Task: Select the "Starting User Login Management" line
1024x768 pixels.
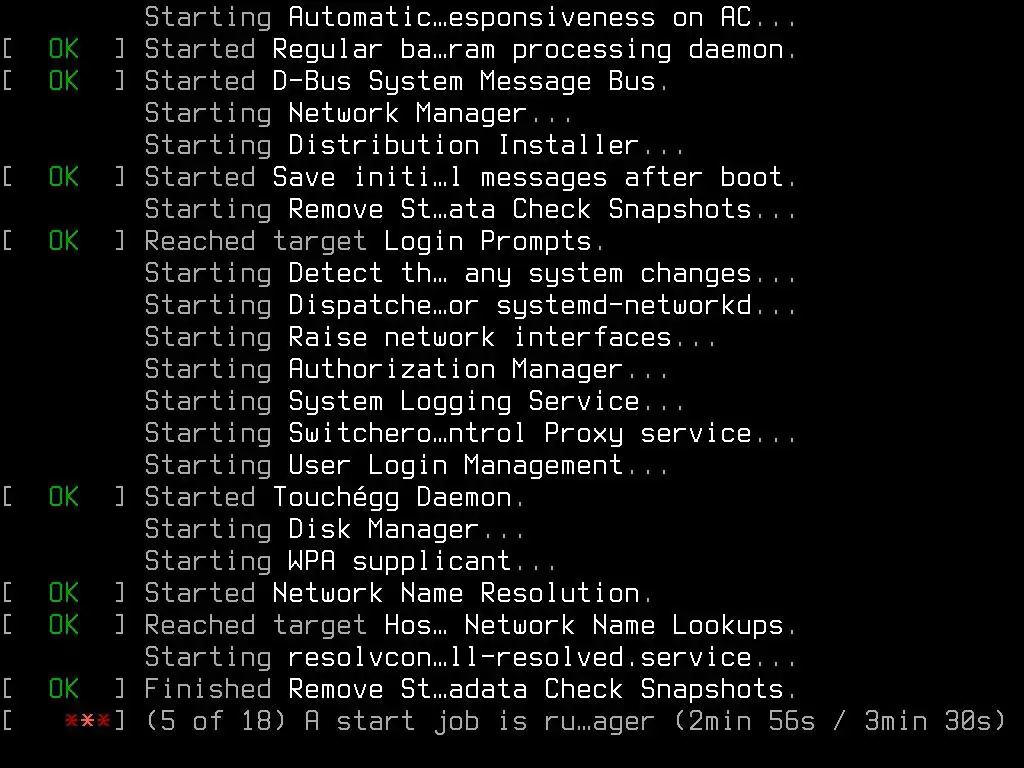Action: coord(406,465)
